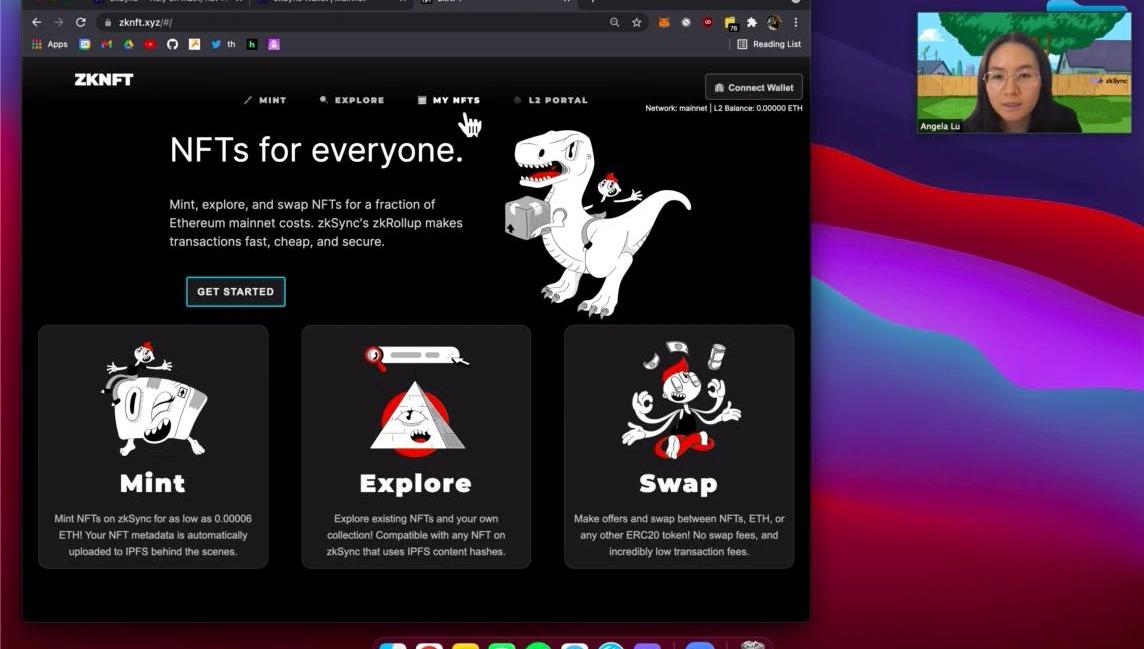Open the GitHub bookmark icon
Screen dimensions: 1144x649
coord(172,44)
